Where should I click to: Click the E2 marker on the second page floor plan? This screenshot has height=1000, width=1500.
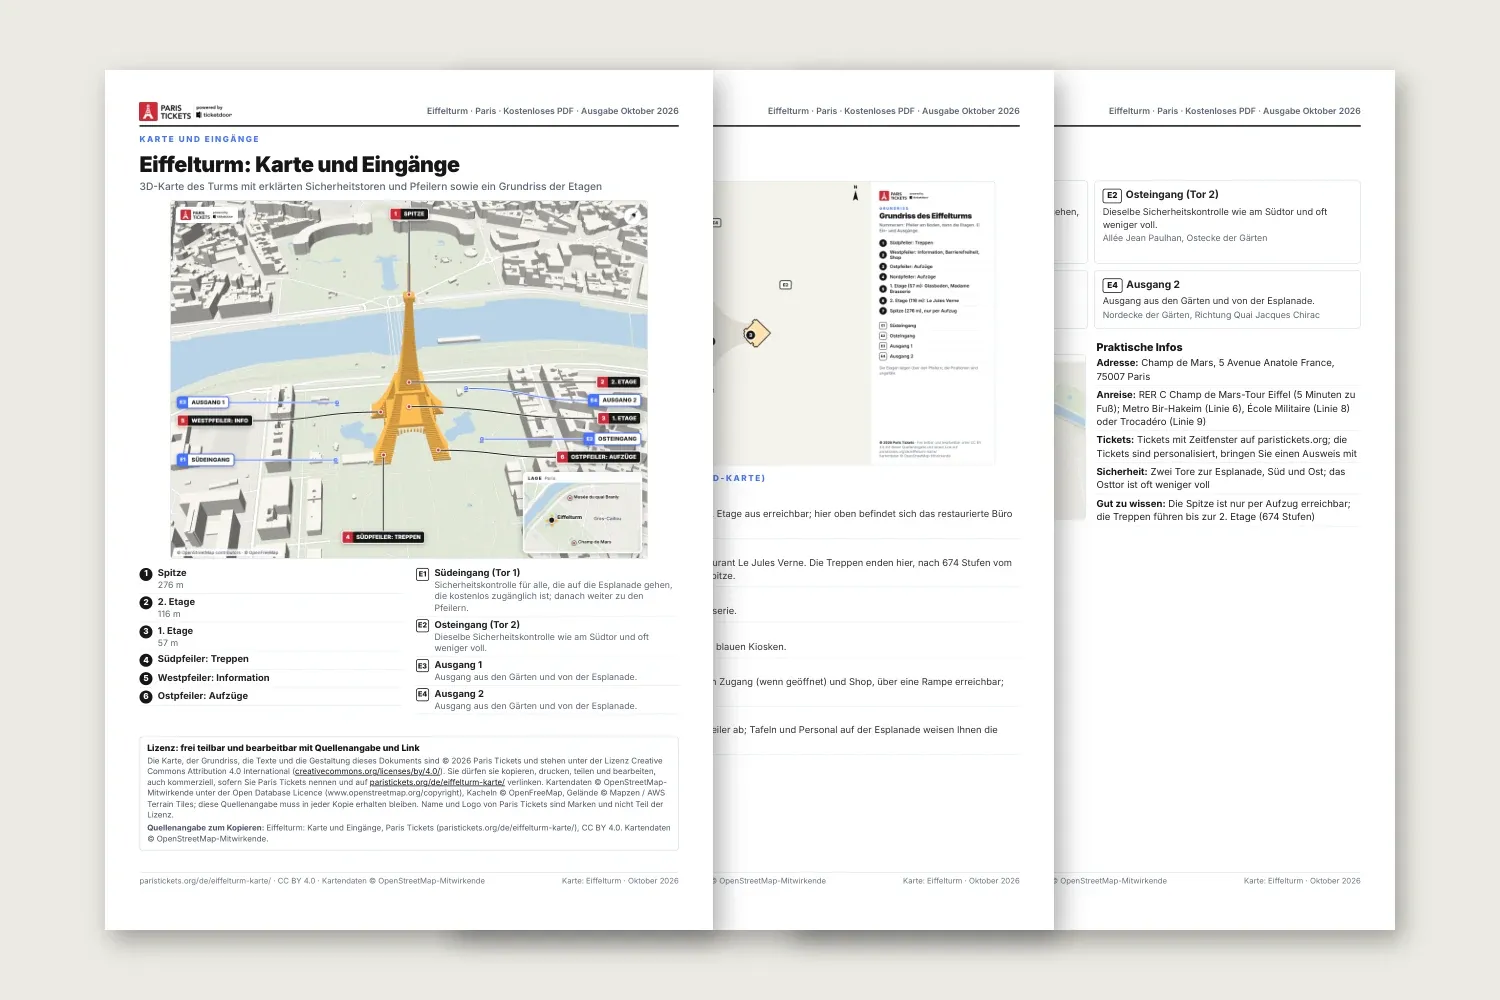click(x=785, y=285)
